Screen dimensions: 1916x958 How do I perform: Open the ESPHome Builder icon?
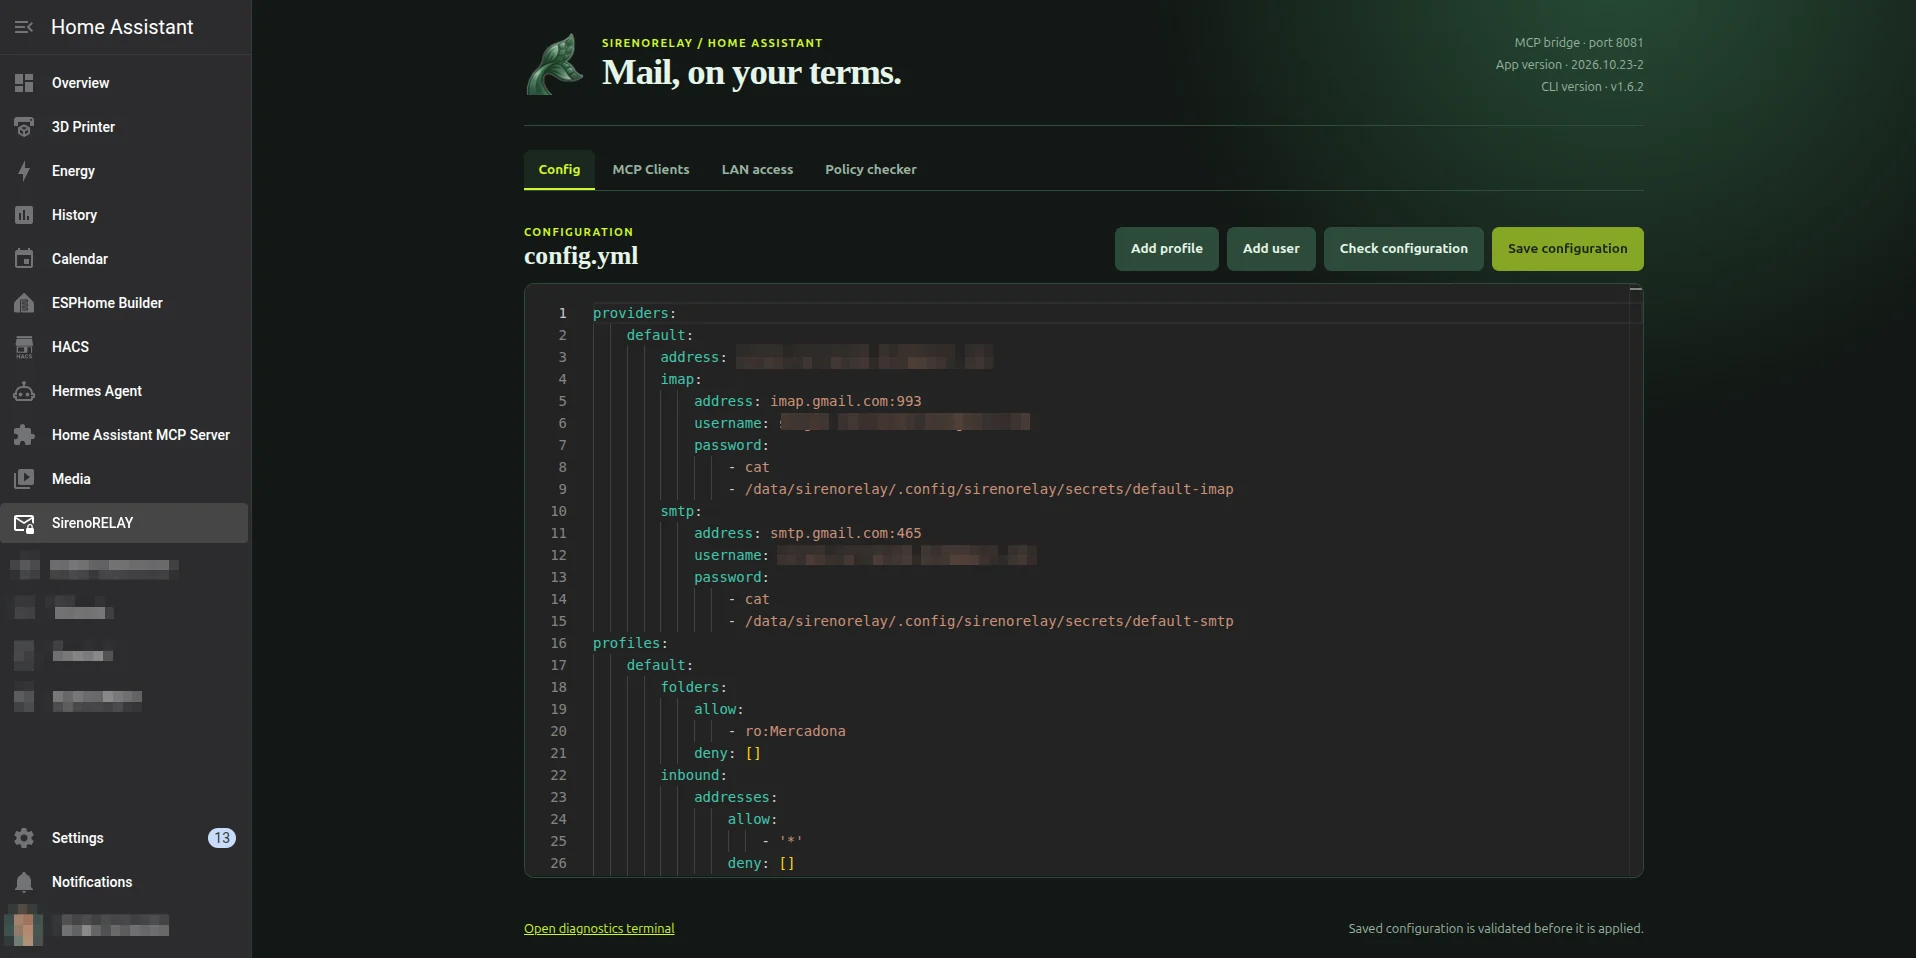24,303
